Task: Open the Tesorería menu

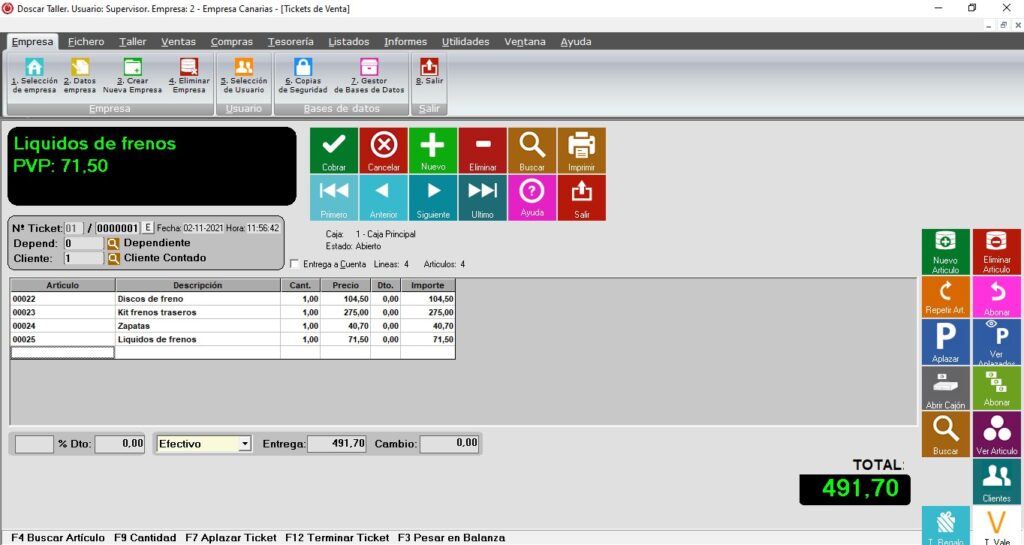Action: (290, 42)
